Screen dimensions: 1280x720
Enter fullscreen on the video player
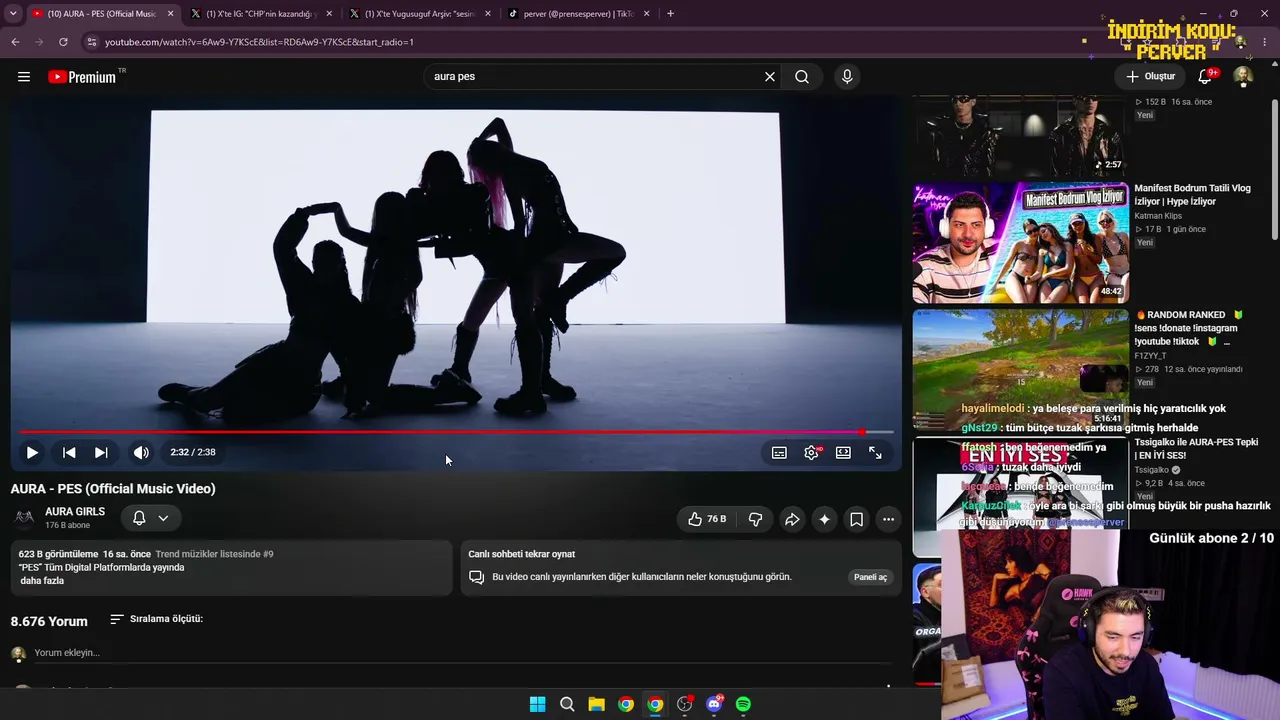(x=875, y=453)
